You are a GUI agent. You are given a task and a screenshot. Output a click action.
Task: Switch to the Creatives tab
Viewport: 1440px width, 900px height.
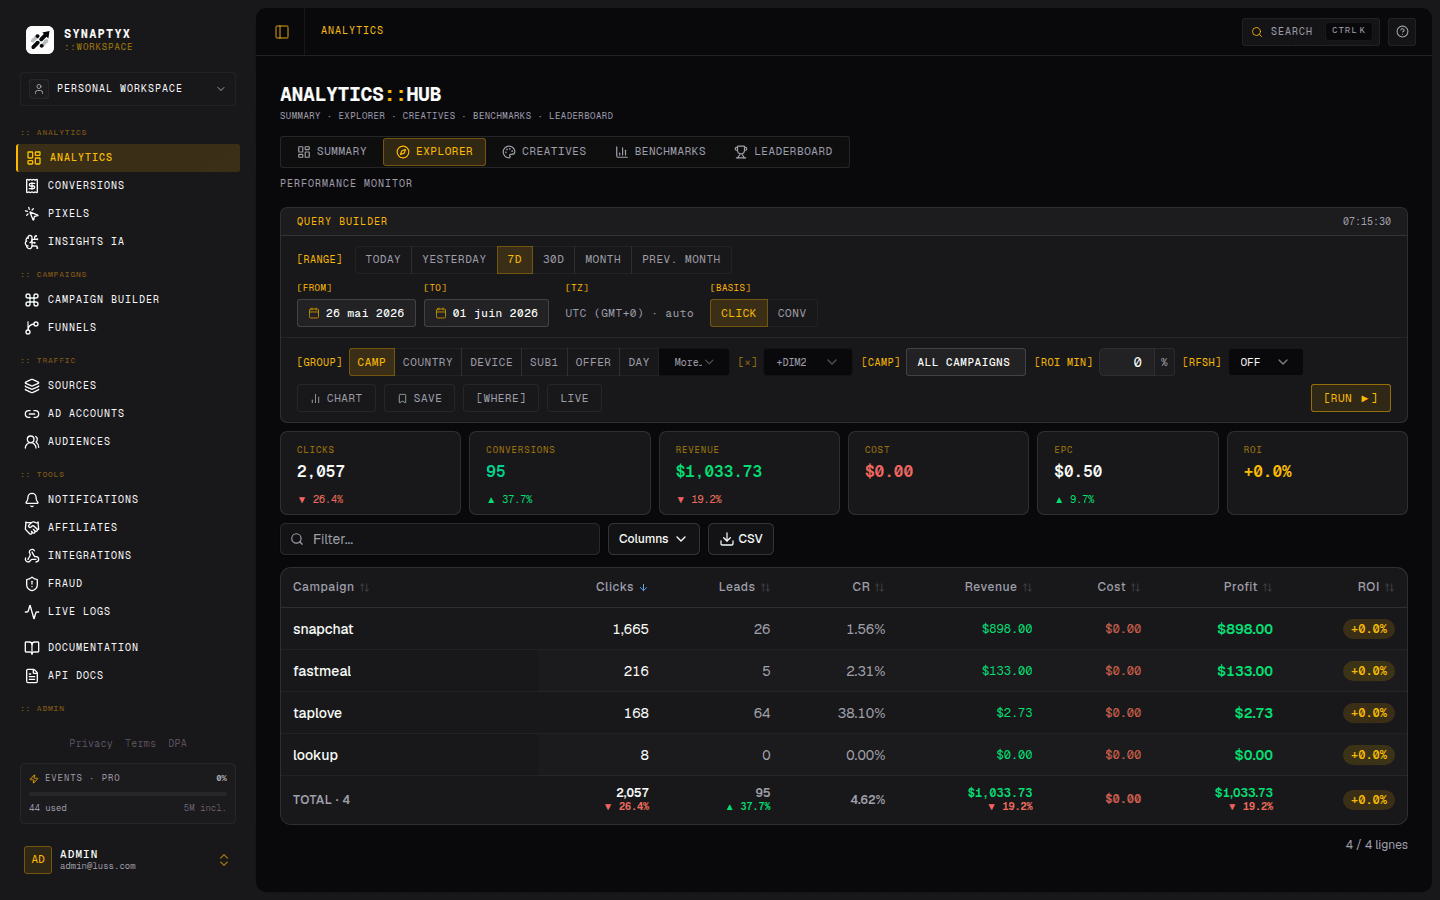pos(544,152)
